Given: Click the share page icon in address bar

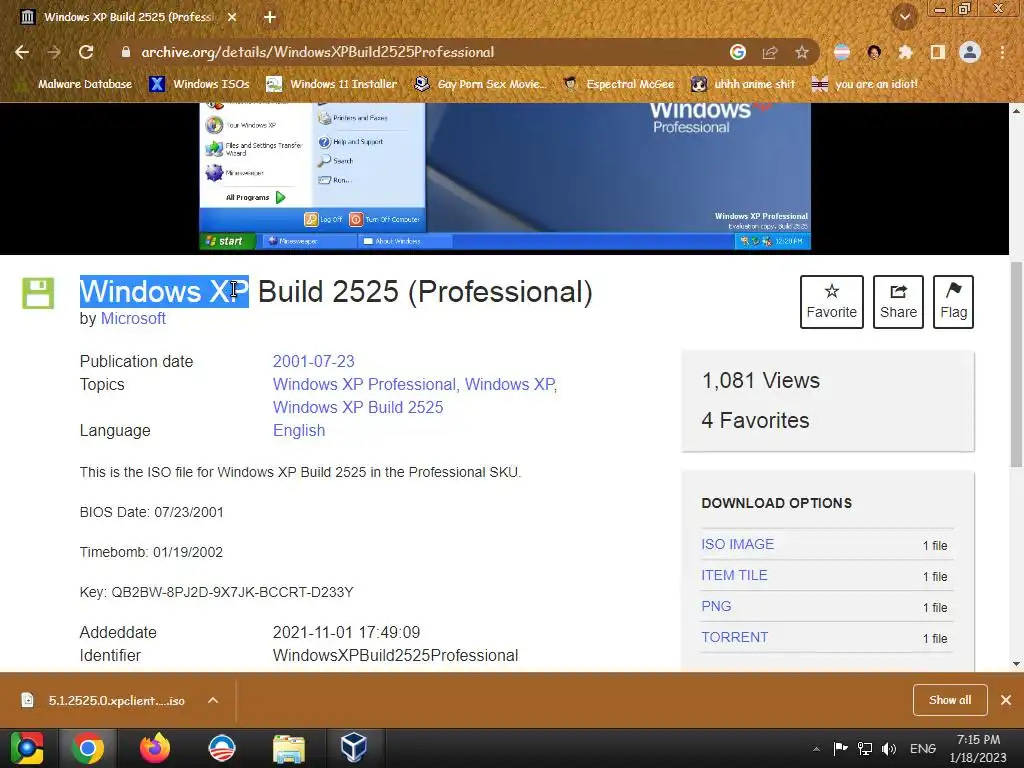Looking at the screenshot, I should 770,52.
